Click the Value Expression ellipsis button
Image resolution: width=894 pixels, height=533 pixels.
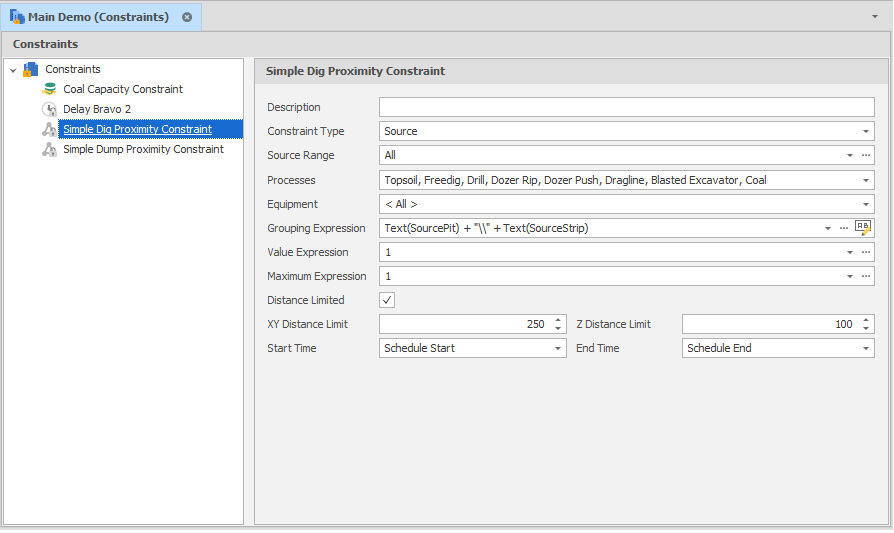(866, 252)
